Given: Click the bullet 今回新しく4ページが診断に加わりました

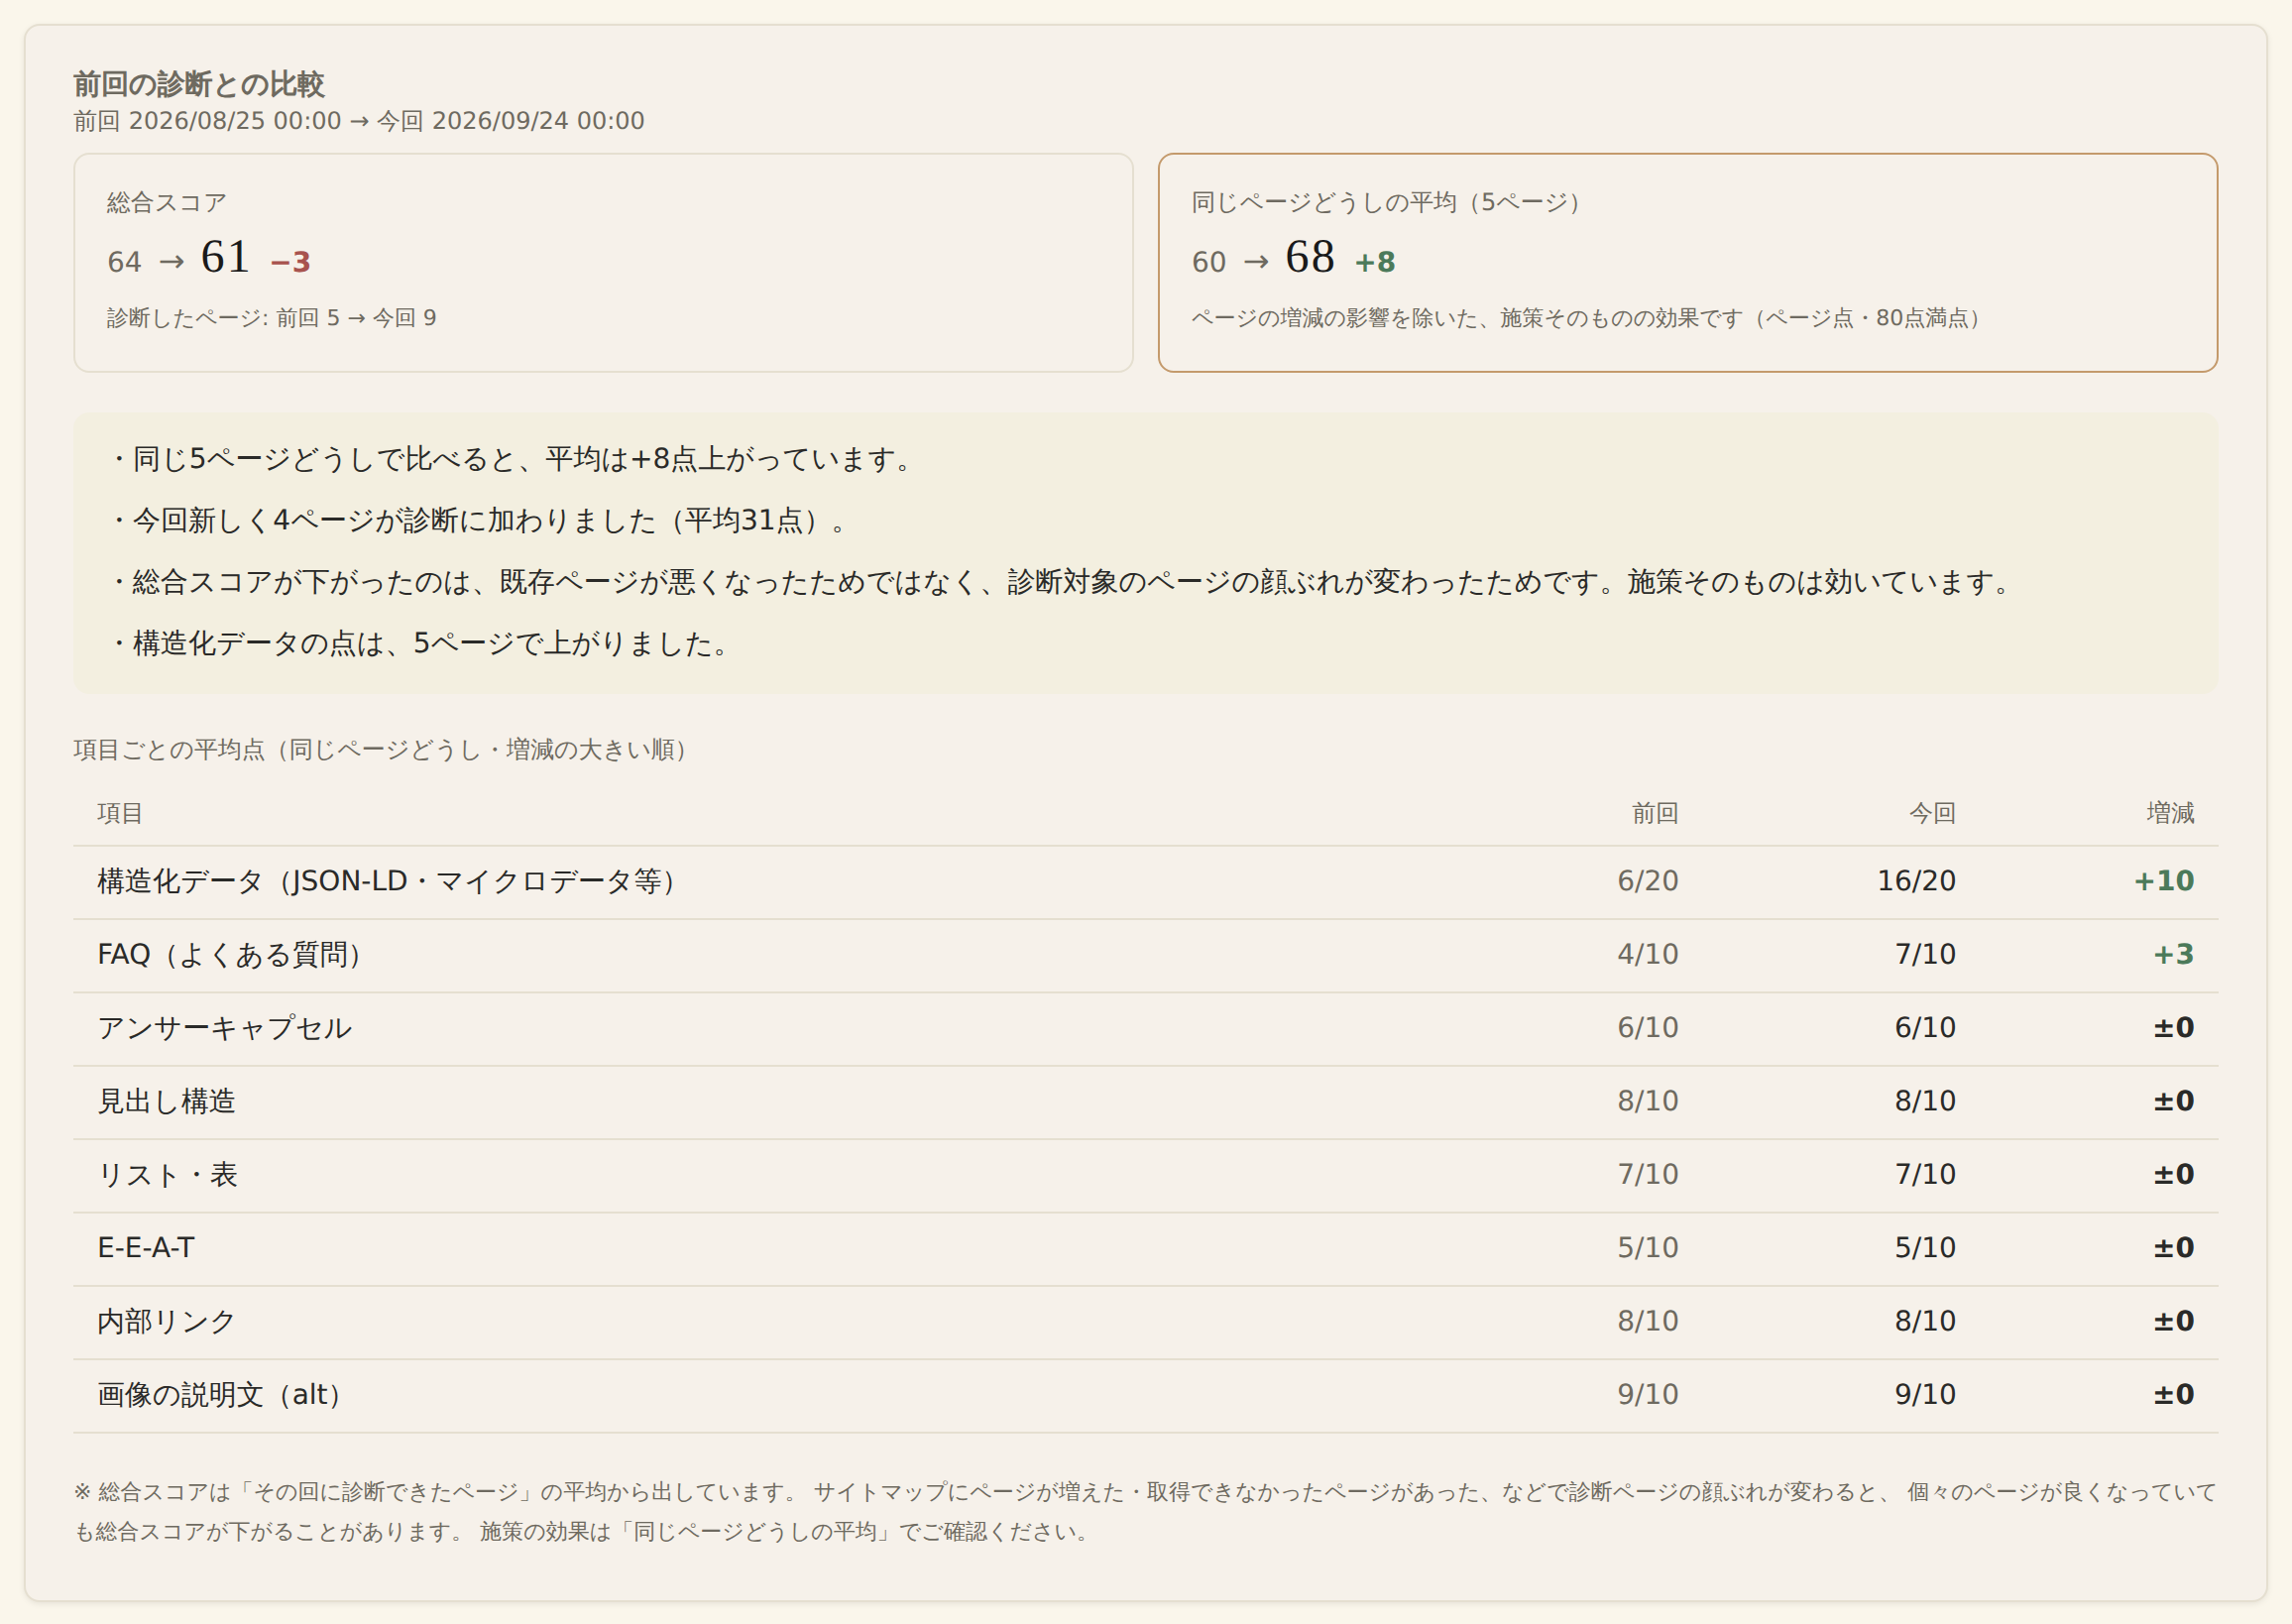Looking at the screenshot, I should (481, 520).
